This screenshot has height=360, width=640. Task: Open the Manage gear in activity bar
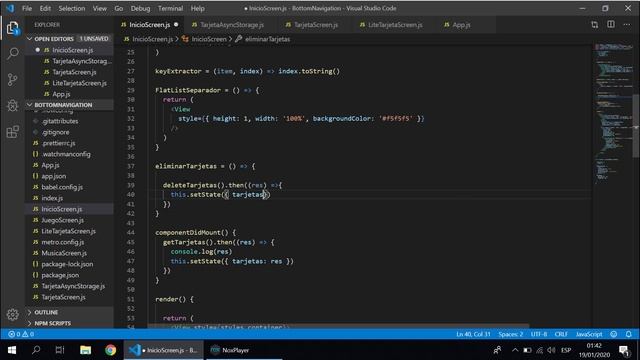13,314
